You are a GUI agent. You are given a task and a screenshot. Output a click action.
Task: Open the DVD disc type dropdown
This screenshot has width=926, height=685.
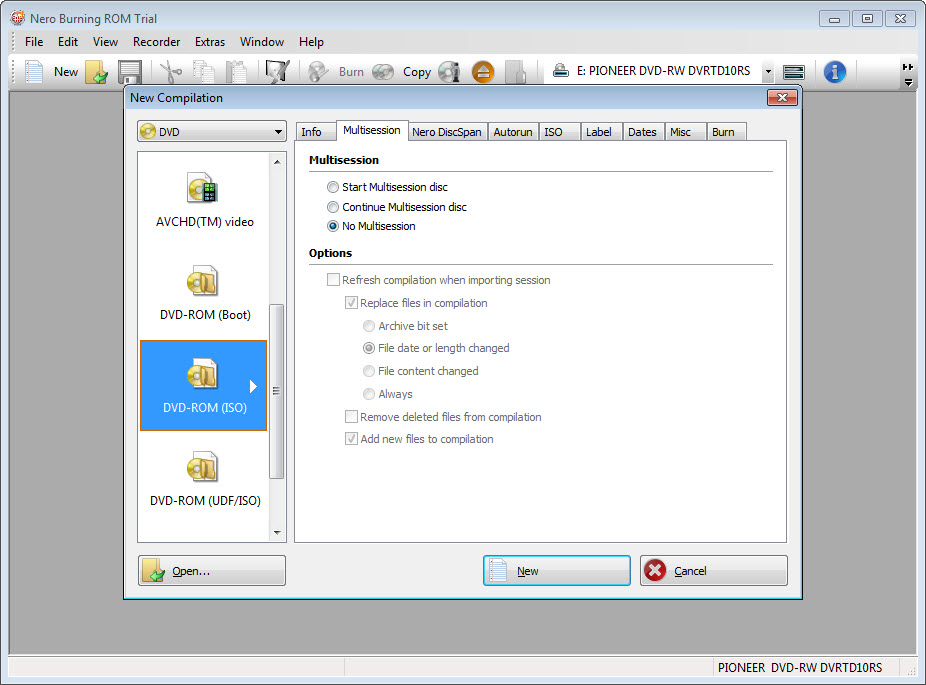[212, 132]
